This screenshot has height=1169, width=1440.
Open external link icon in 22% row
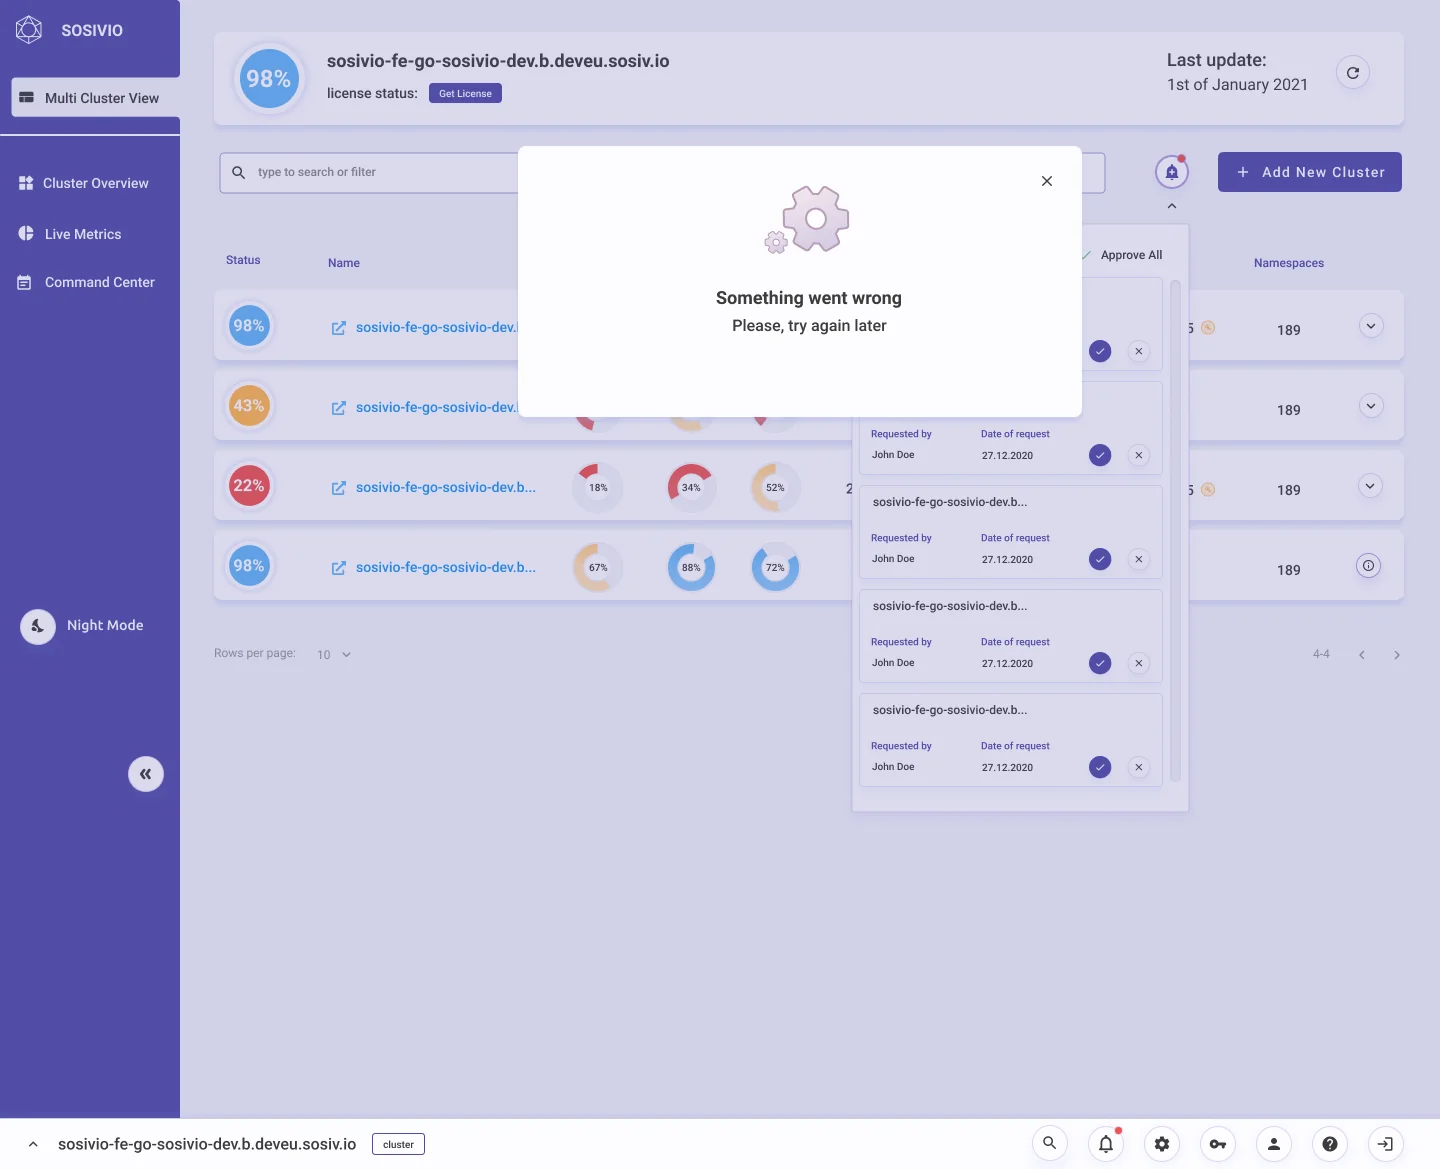click(339, 488)
